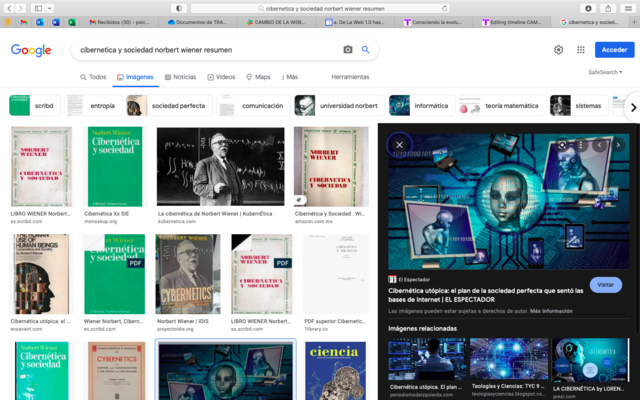Filter by the sistemas chip

pos(579,106)
